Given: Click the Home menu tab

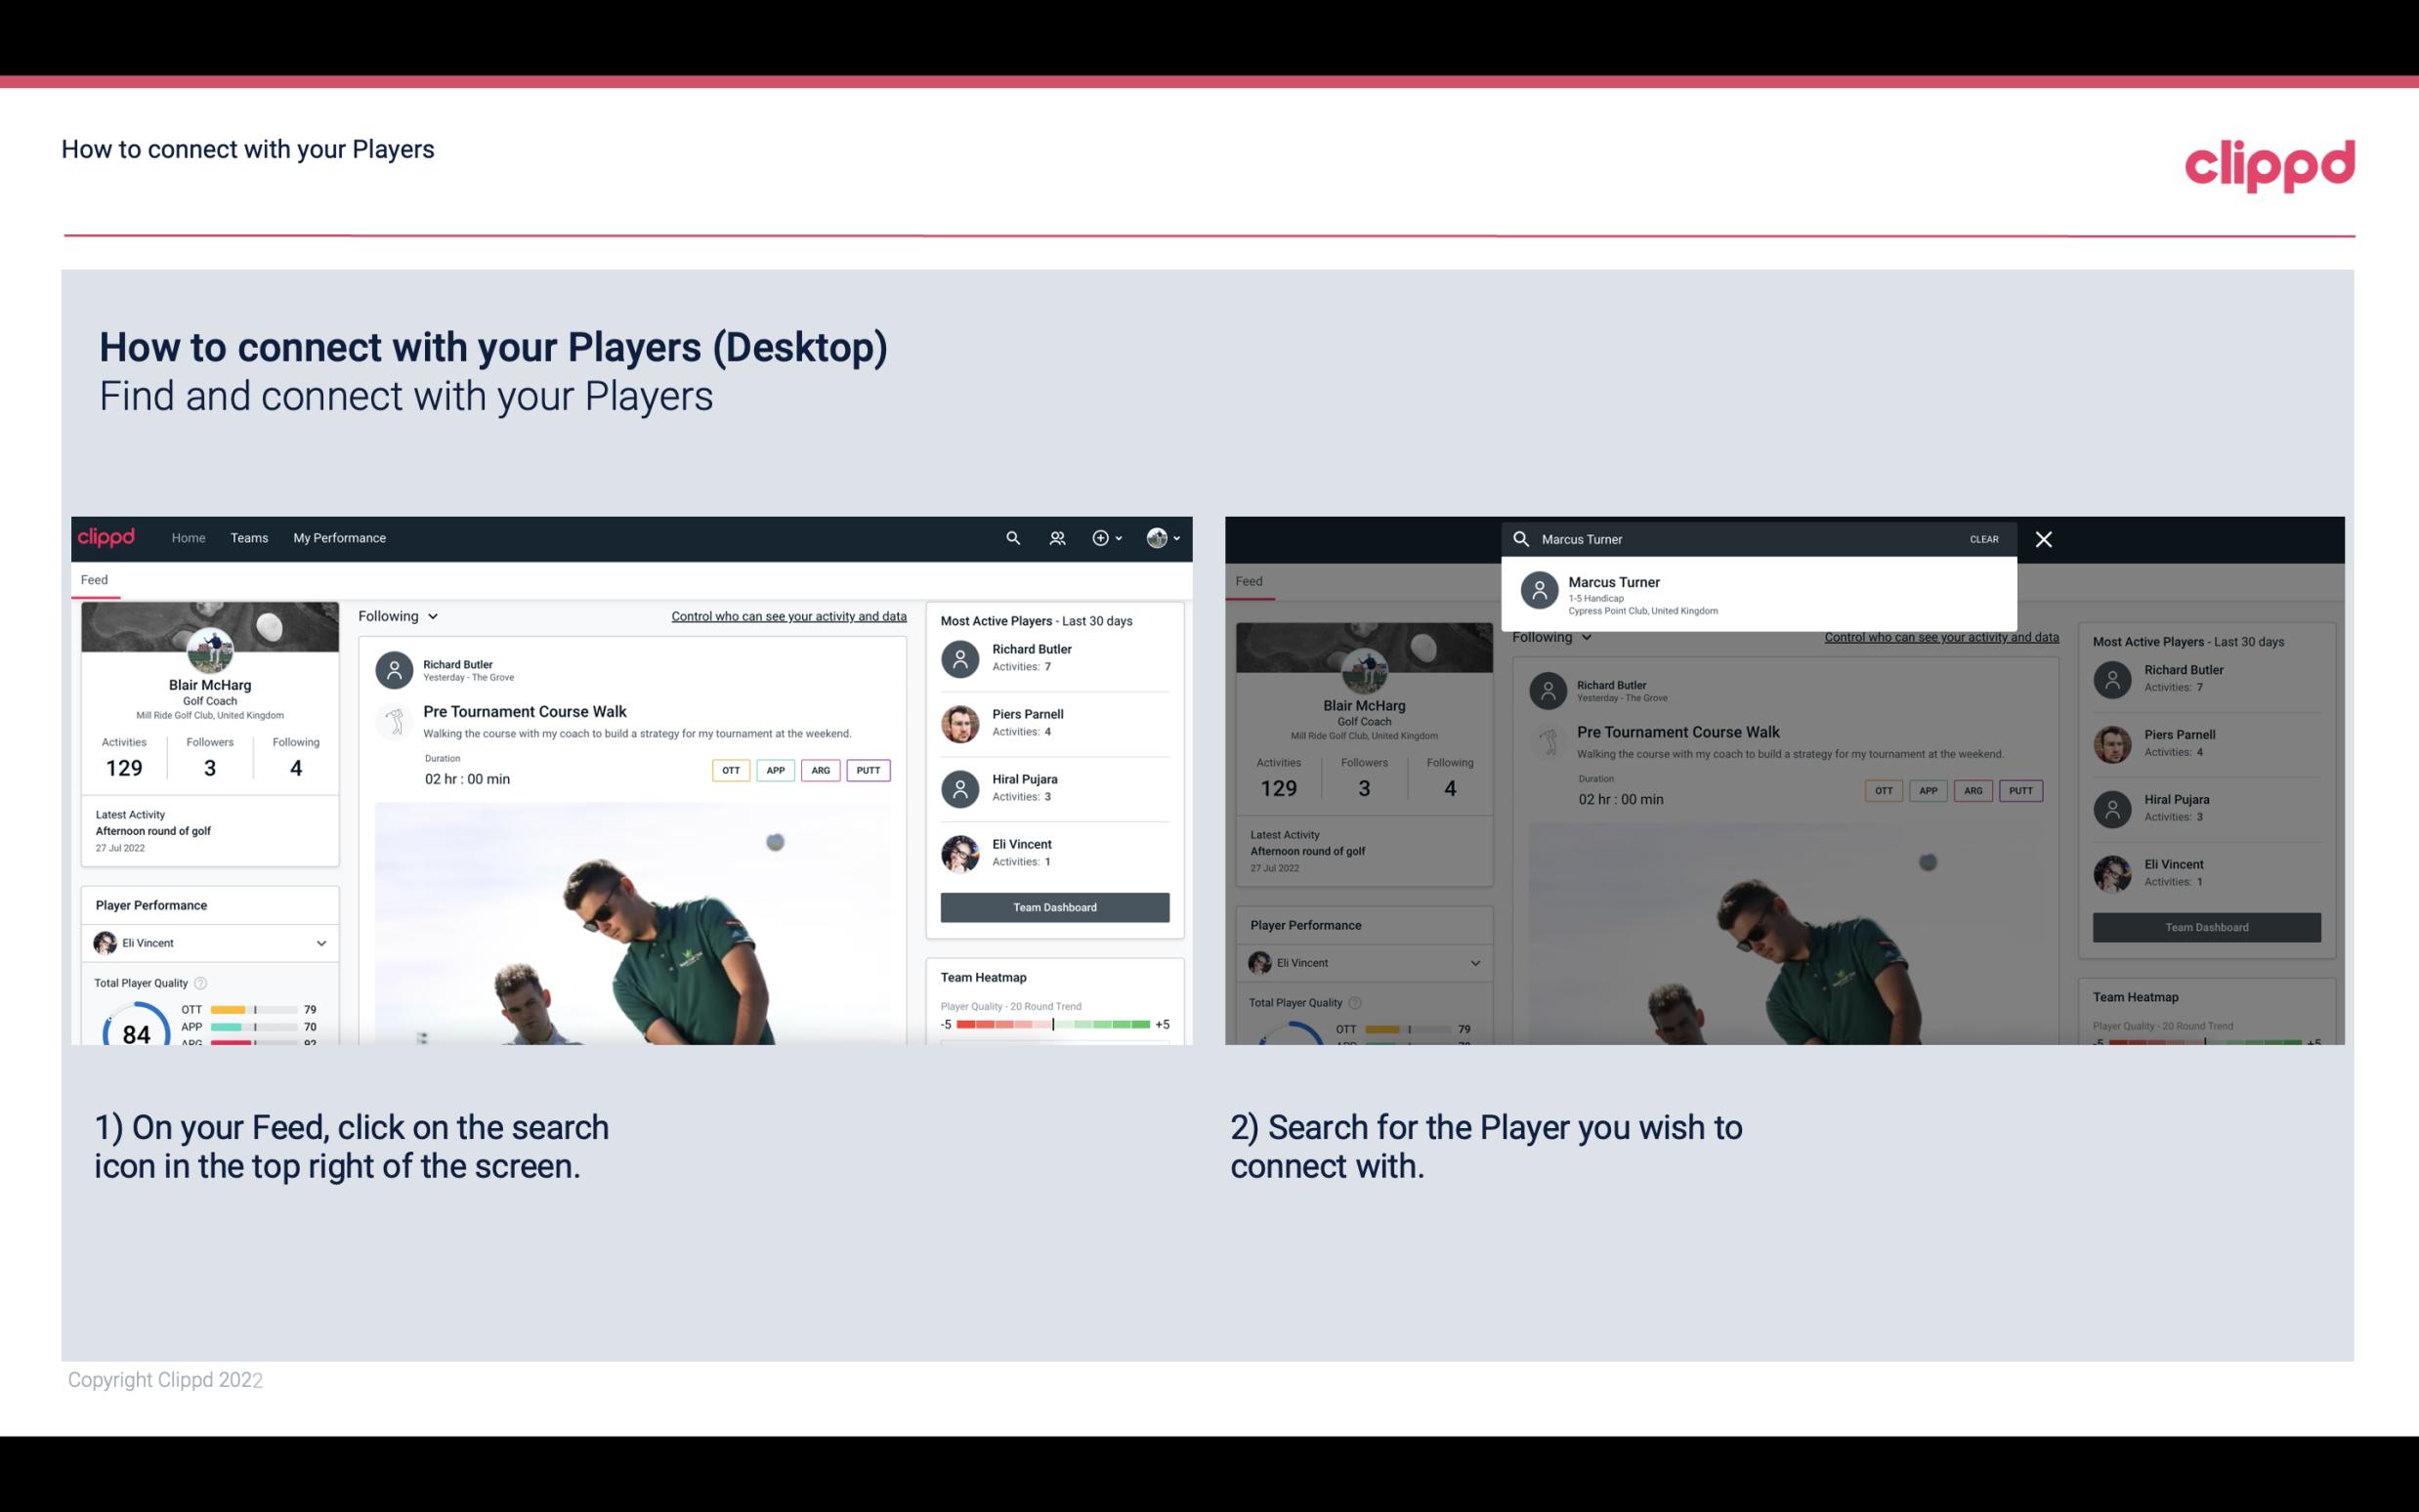Looking at the screenshot, I should tap(187, 536).
